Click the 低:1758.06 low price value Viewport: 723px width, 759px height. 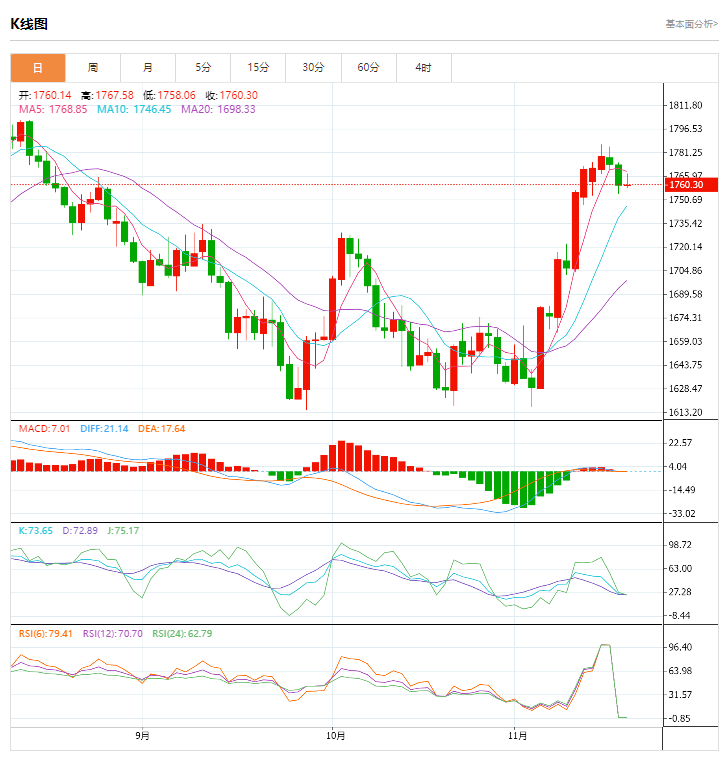click(x=169, y=95)
